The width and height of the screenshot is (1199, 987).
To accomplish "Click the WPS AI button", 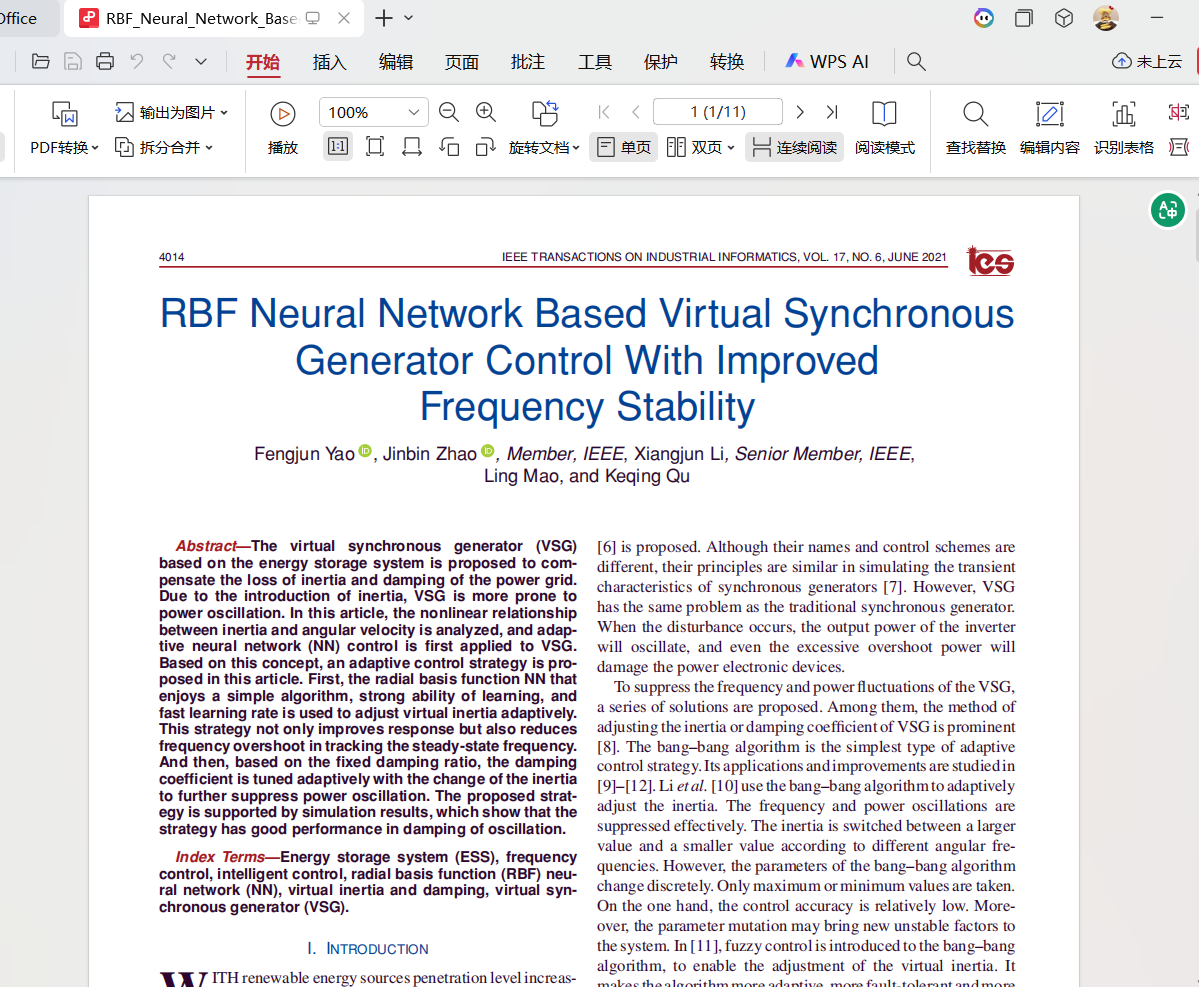I will (827, 62).
